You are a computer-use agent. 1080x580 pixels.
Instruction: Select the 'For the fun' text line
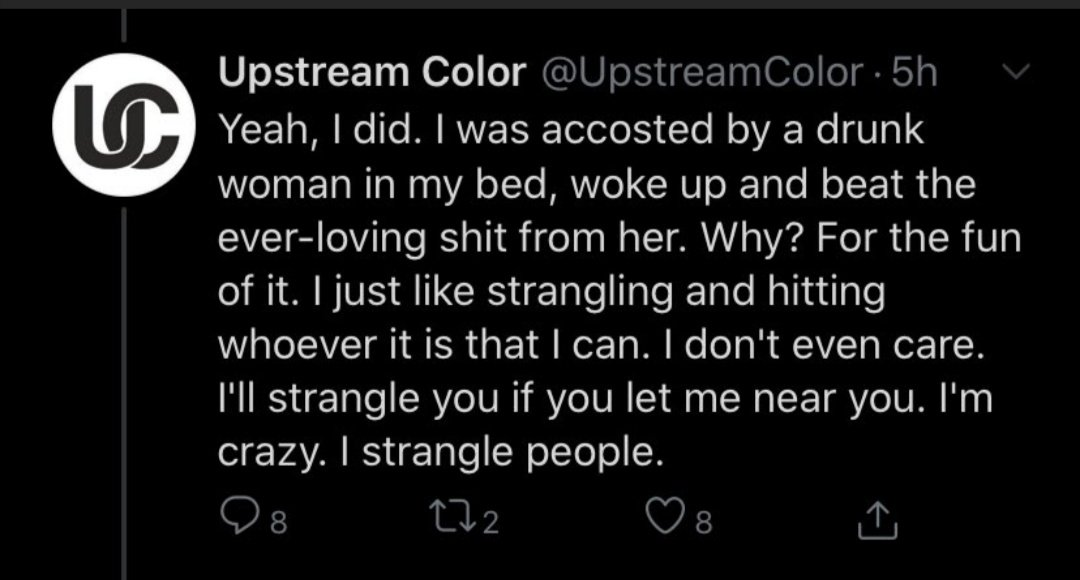919,238
